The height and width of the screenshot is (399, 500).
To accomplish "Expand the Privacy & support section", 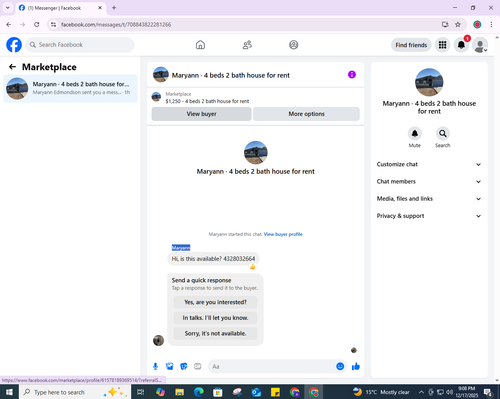I will tap(429, 216).
